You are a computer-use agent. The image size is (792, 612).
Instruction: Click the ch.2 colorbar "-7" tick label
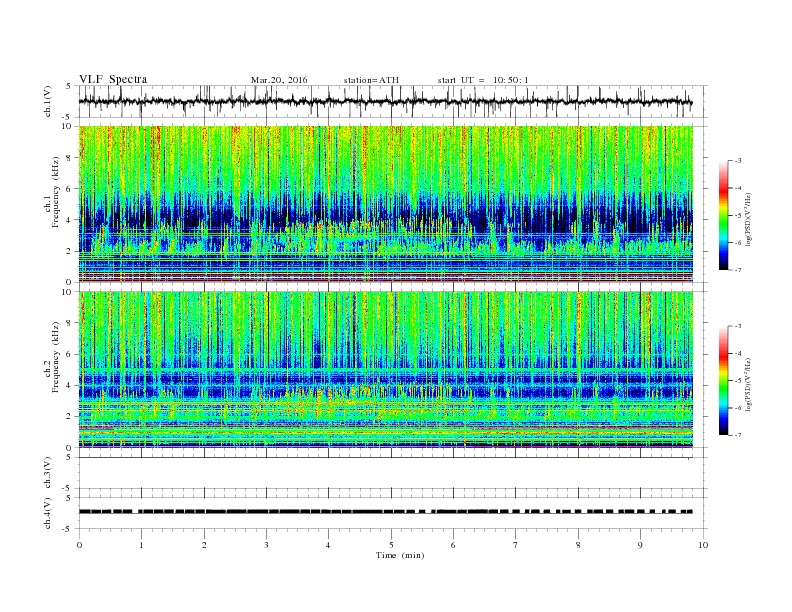738,435
